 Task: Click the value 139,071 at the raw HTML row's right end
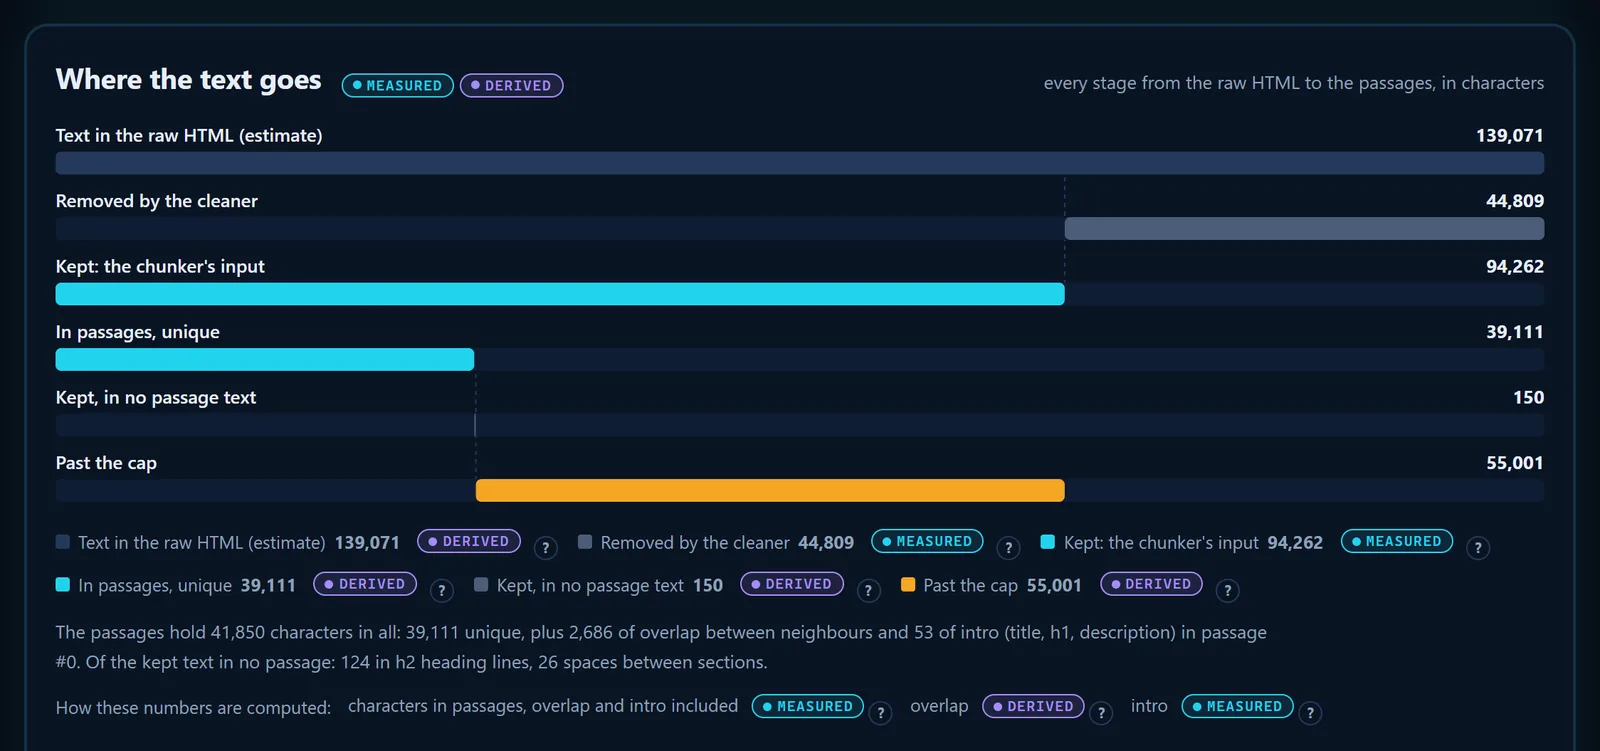tap(1510, 135)
